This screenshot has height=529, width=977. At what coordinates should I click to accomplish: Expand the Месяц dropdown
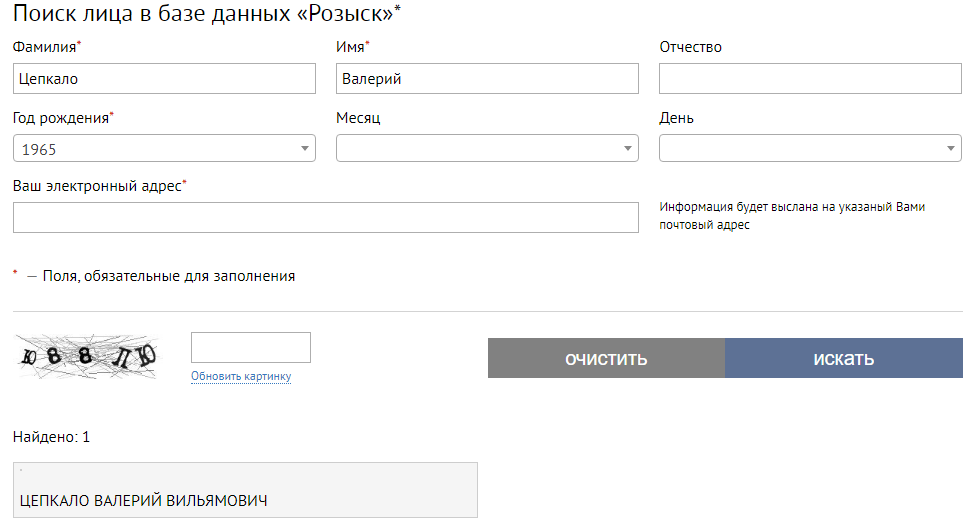coord(487,149)
